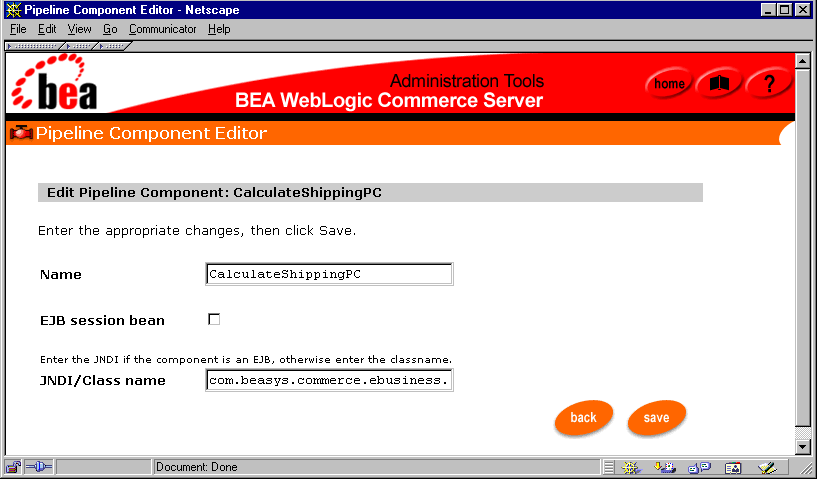Screen dimensions: 817x479
Task: Expand the first collapsed toolbar handle
Action: [x=34, y=46]
